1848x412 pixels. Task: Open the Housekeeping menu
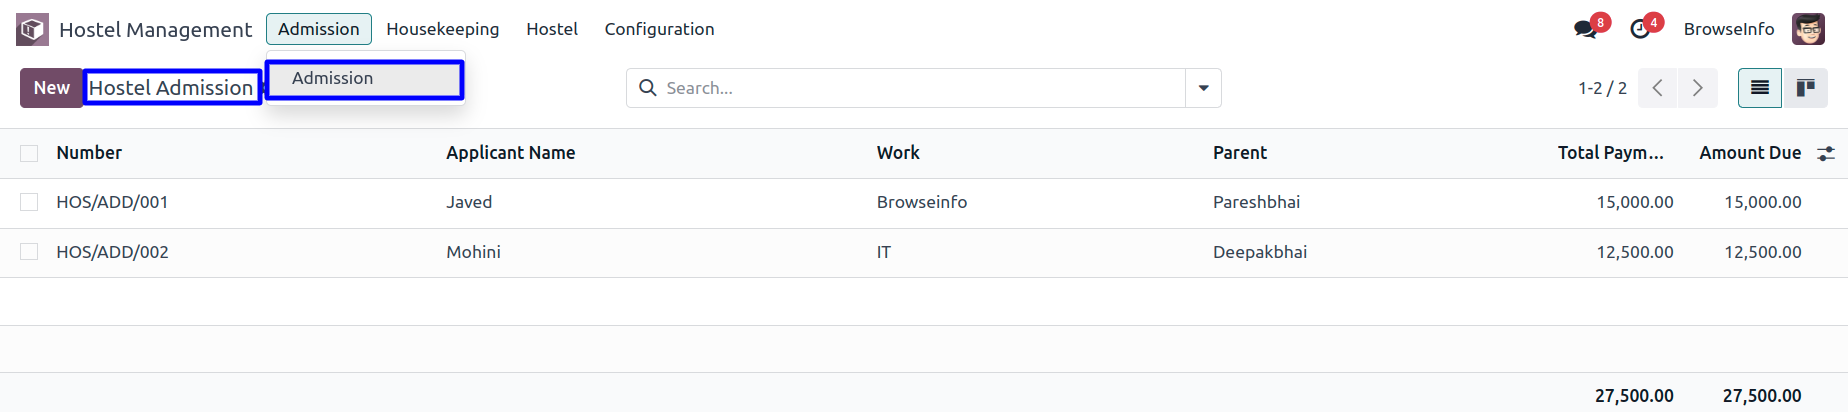coord(442,29)
